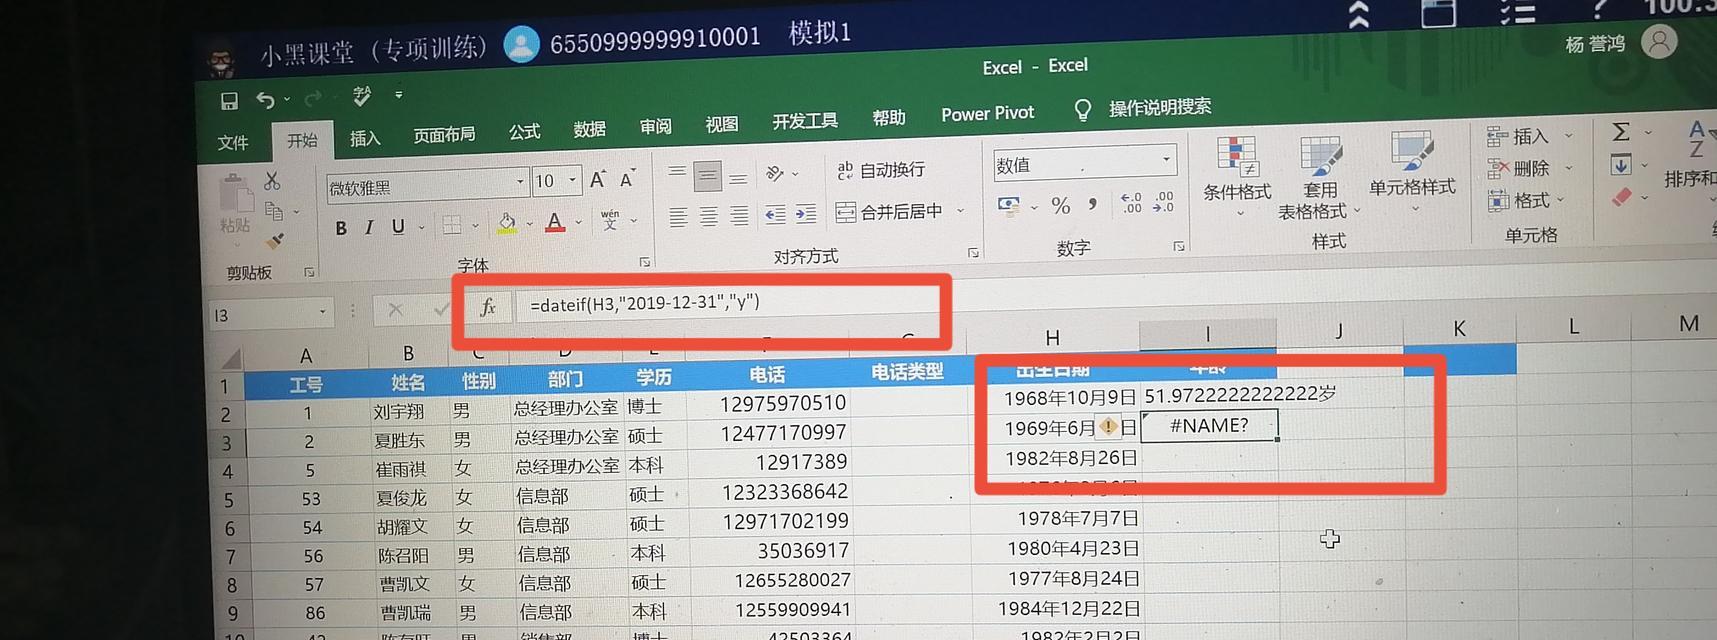Toggle bold formatting
The image size is (1717, 640).
(x=341, y=228)
